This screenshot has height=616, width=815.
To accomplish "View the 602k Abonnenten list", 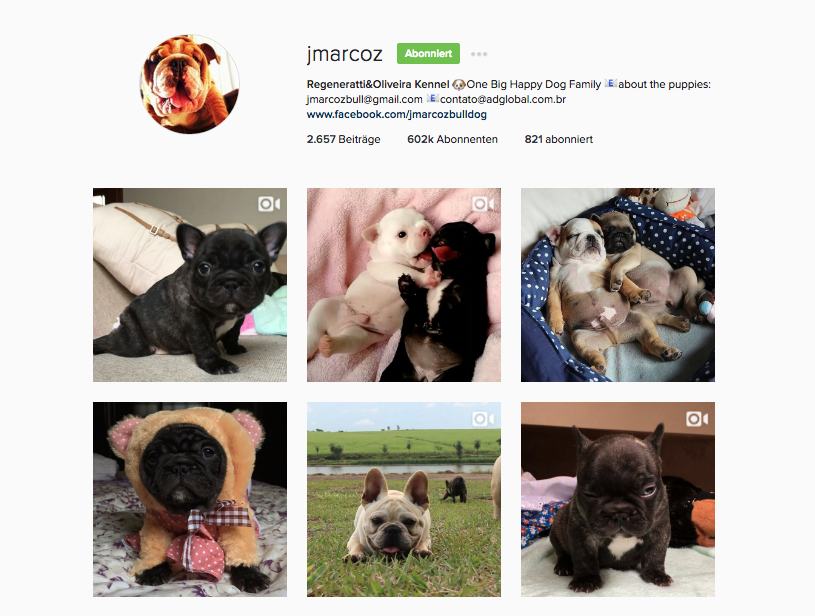I will [452, 139].
